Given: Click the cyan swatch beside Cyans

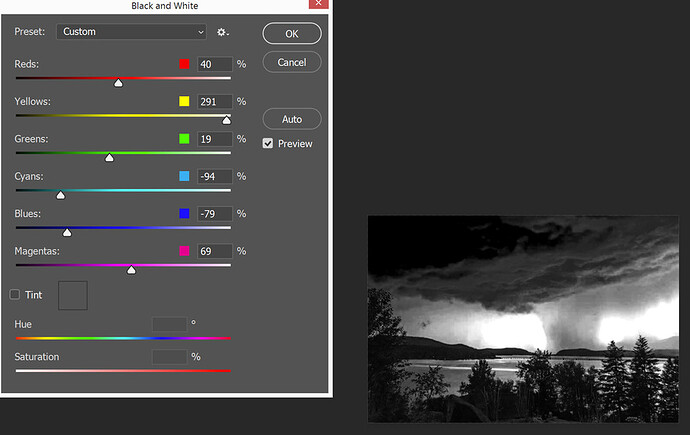Looking at the screenshot, I should [x=184, y=177].
